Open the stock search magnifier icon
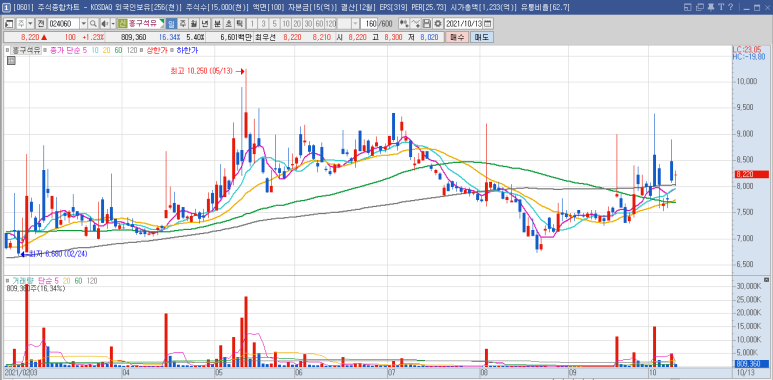Viewport: 773px width, 380px height. (93, 24)
